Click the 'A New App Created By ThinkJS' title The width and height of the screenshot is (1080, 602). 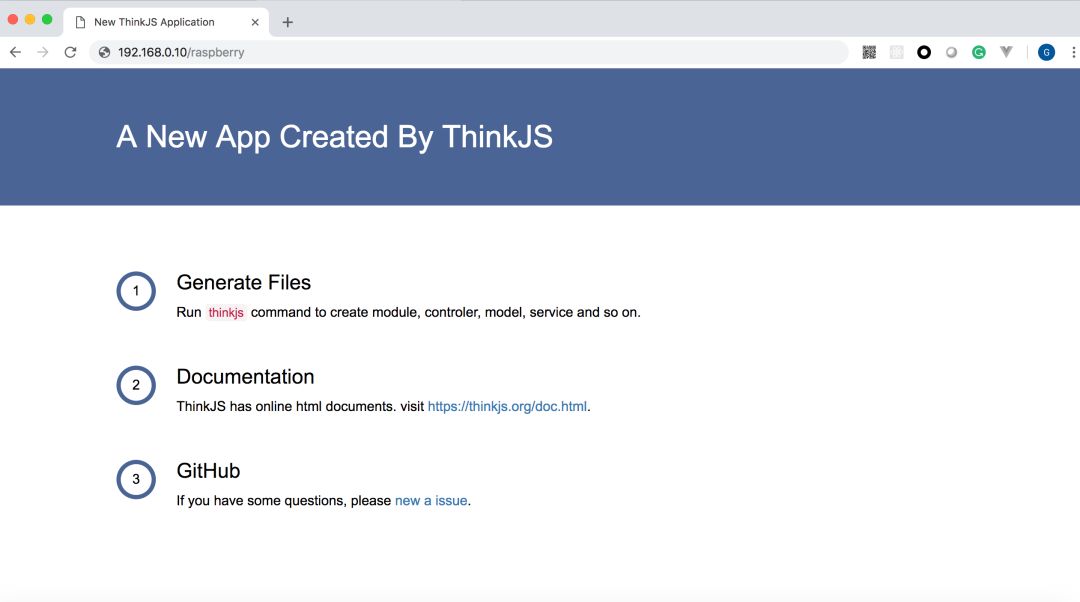334,136
